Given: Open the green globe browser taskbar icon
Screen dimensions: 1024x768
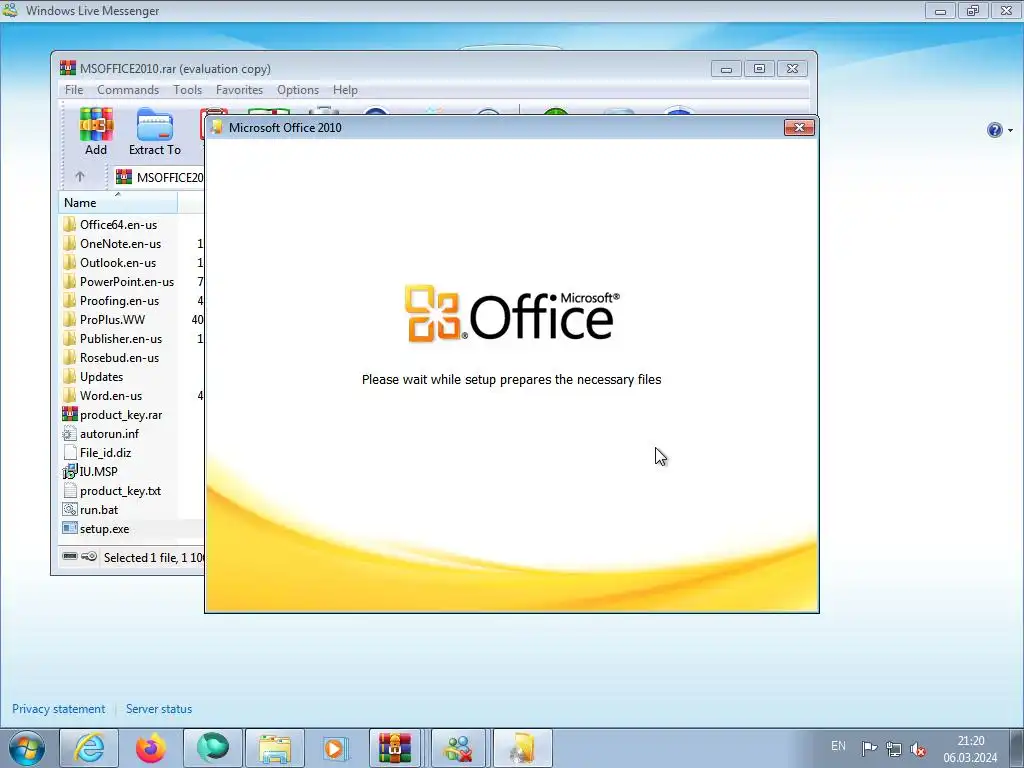Looking at the screenshot, I should coord(213,748).
